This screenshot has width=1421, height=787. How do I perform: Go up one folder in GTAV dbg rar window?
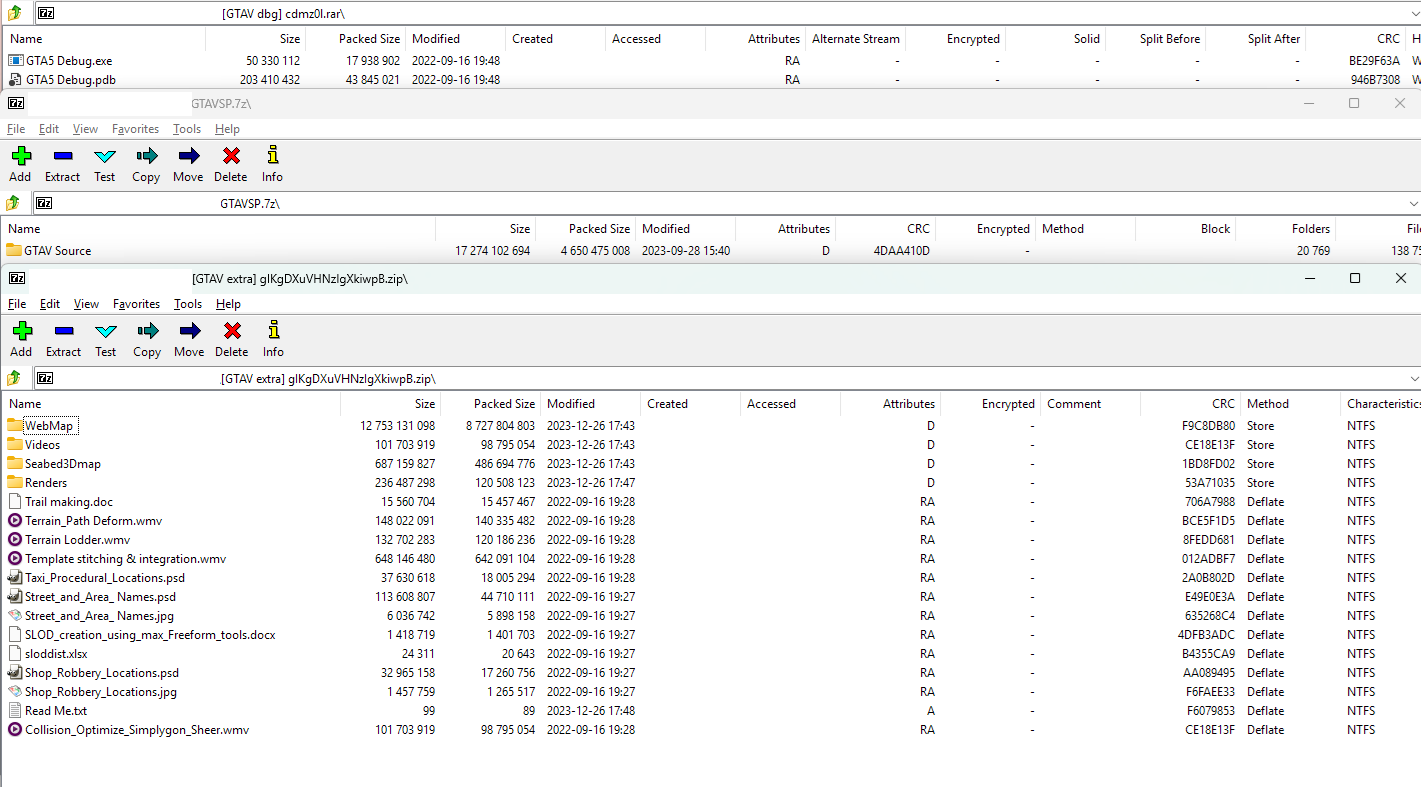(x=13, y=14)
